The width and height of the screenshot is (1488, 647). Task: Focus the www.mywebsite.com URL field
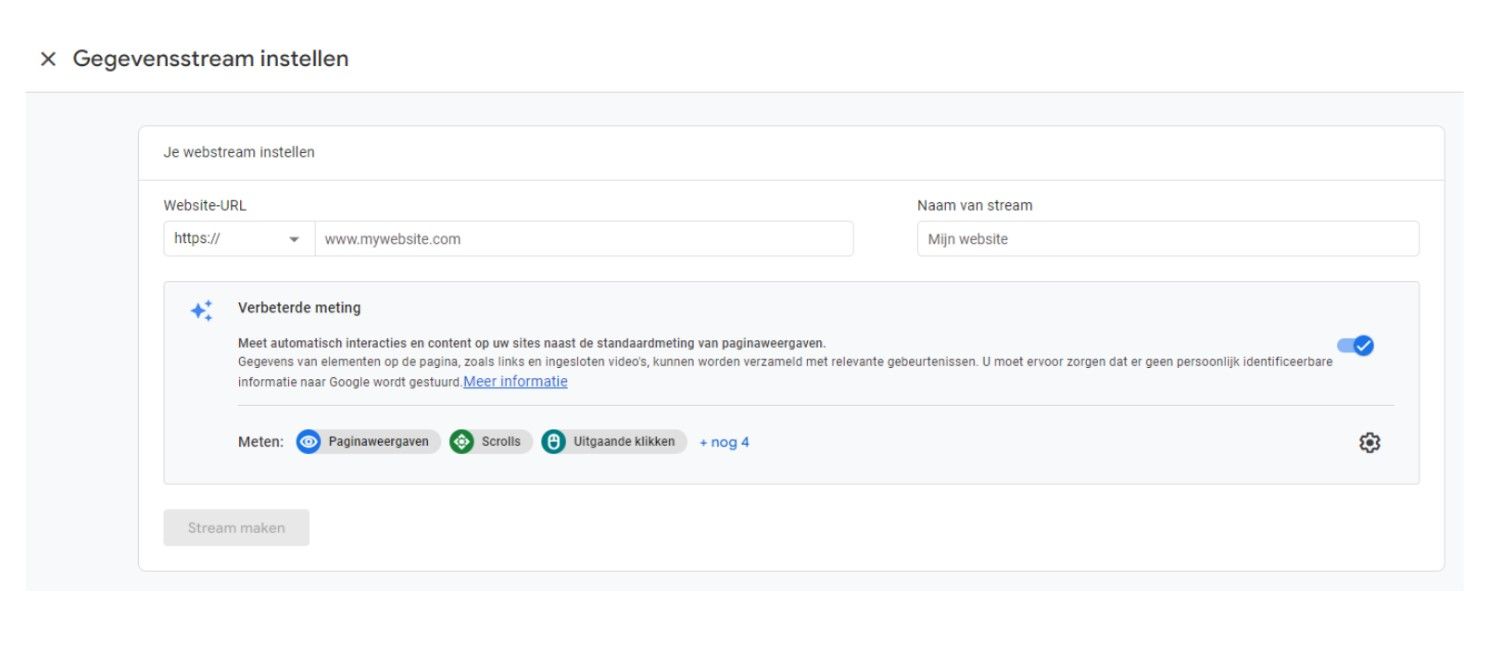tap(584, 239)
